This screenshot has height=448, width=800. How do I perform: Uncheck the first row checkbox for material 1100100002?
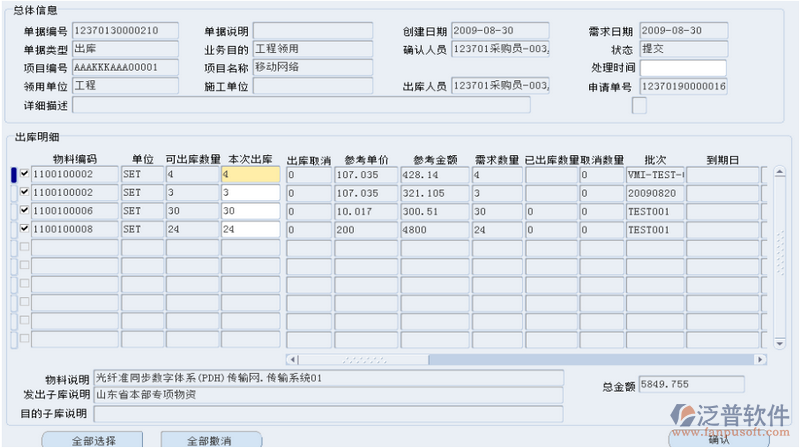click(24, 174)
